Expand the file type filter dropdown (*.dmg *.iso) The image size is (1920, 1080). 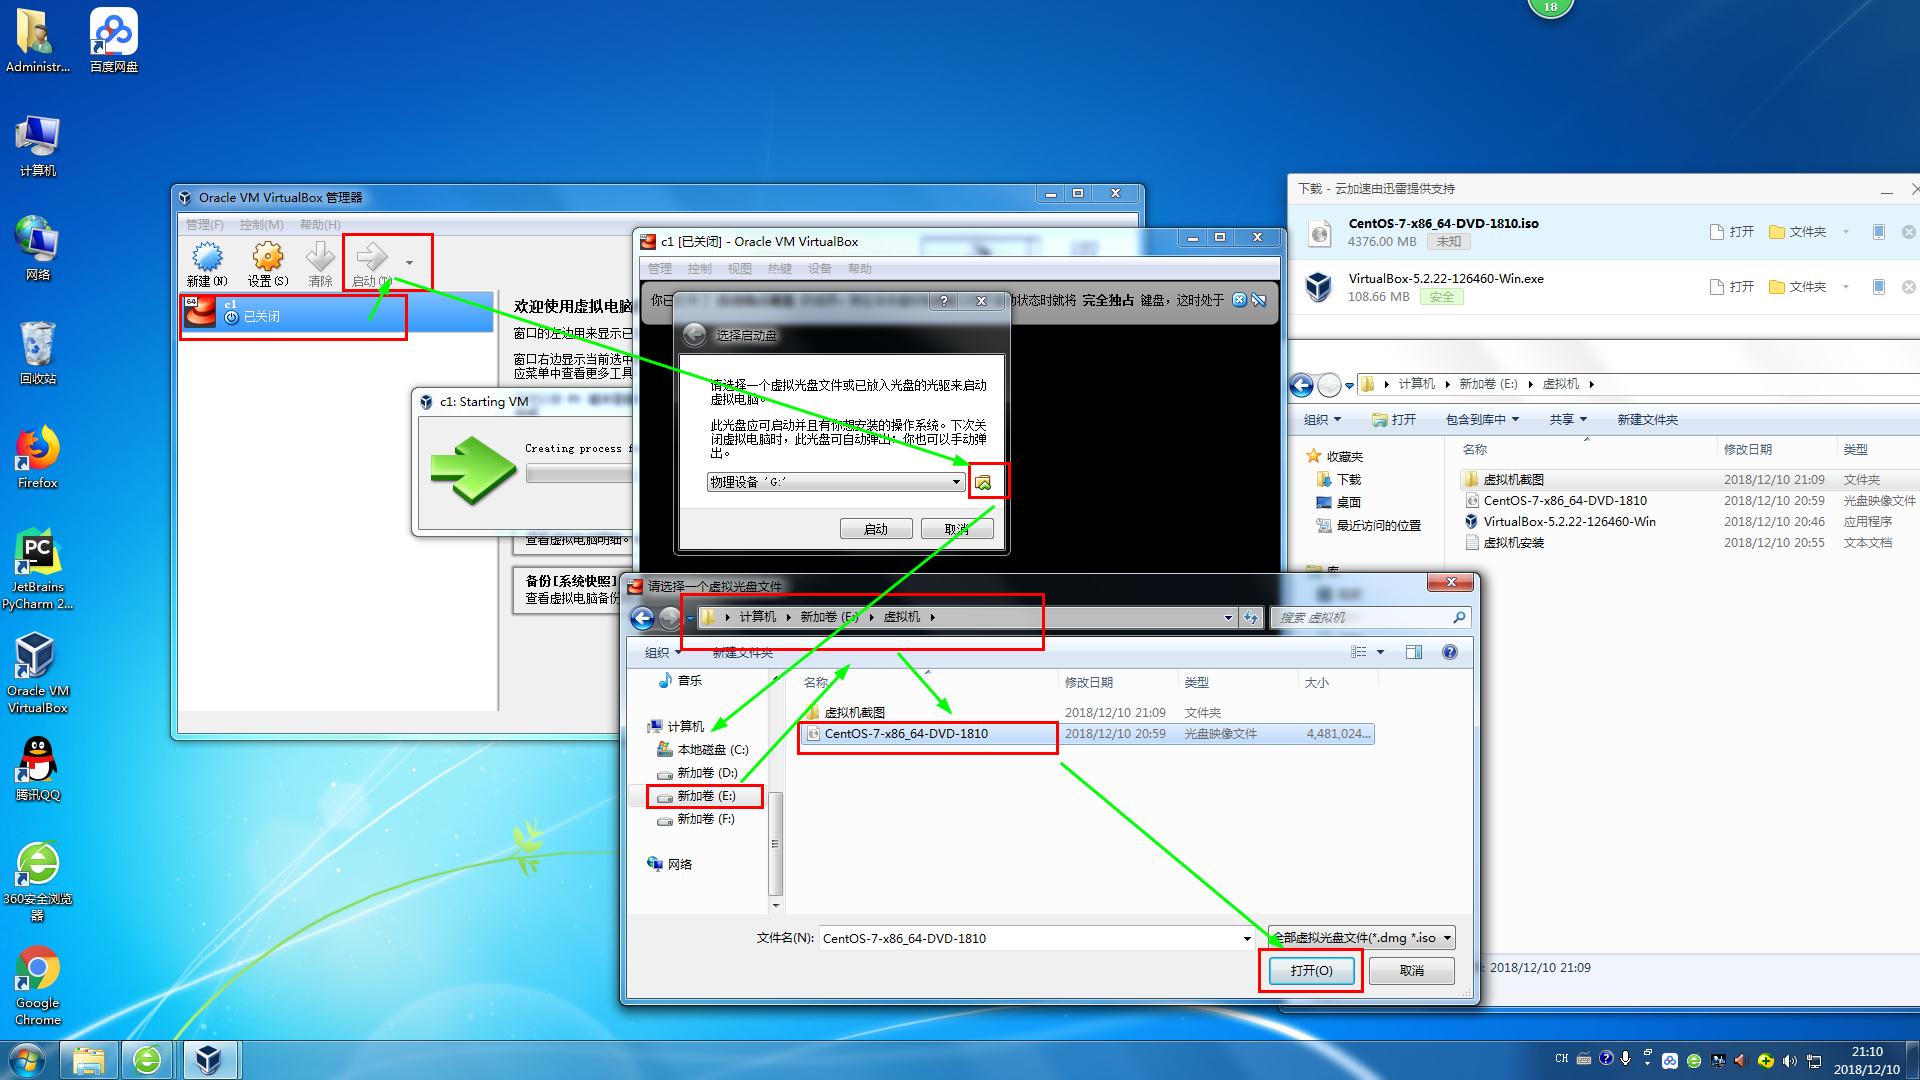click(x=1448, y=938)
